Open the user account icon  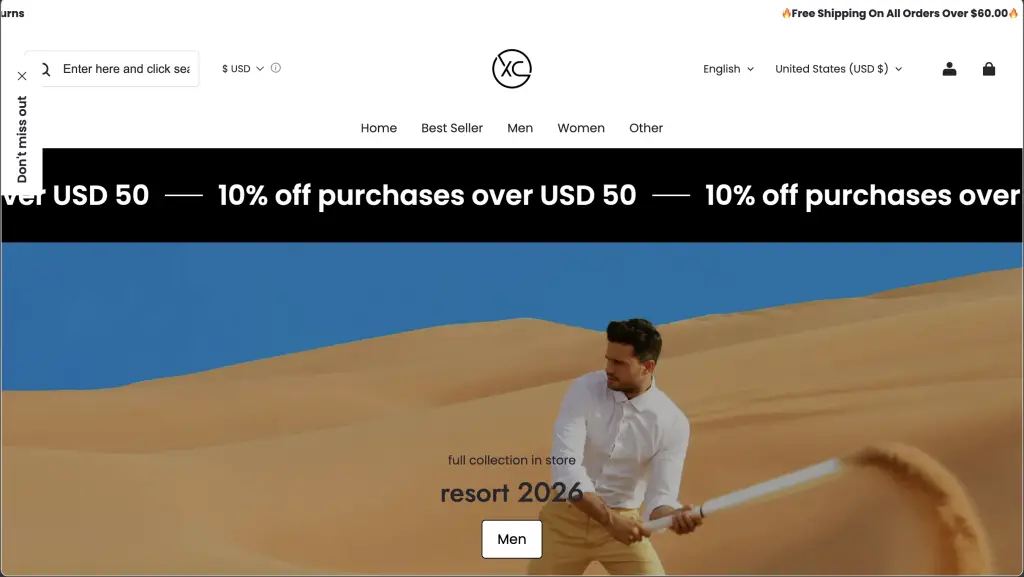pos(949,69)
